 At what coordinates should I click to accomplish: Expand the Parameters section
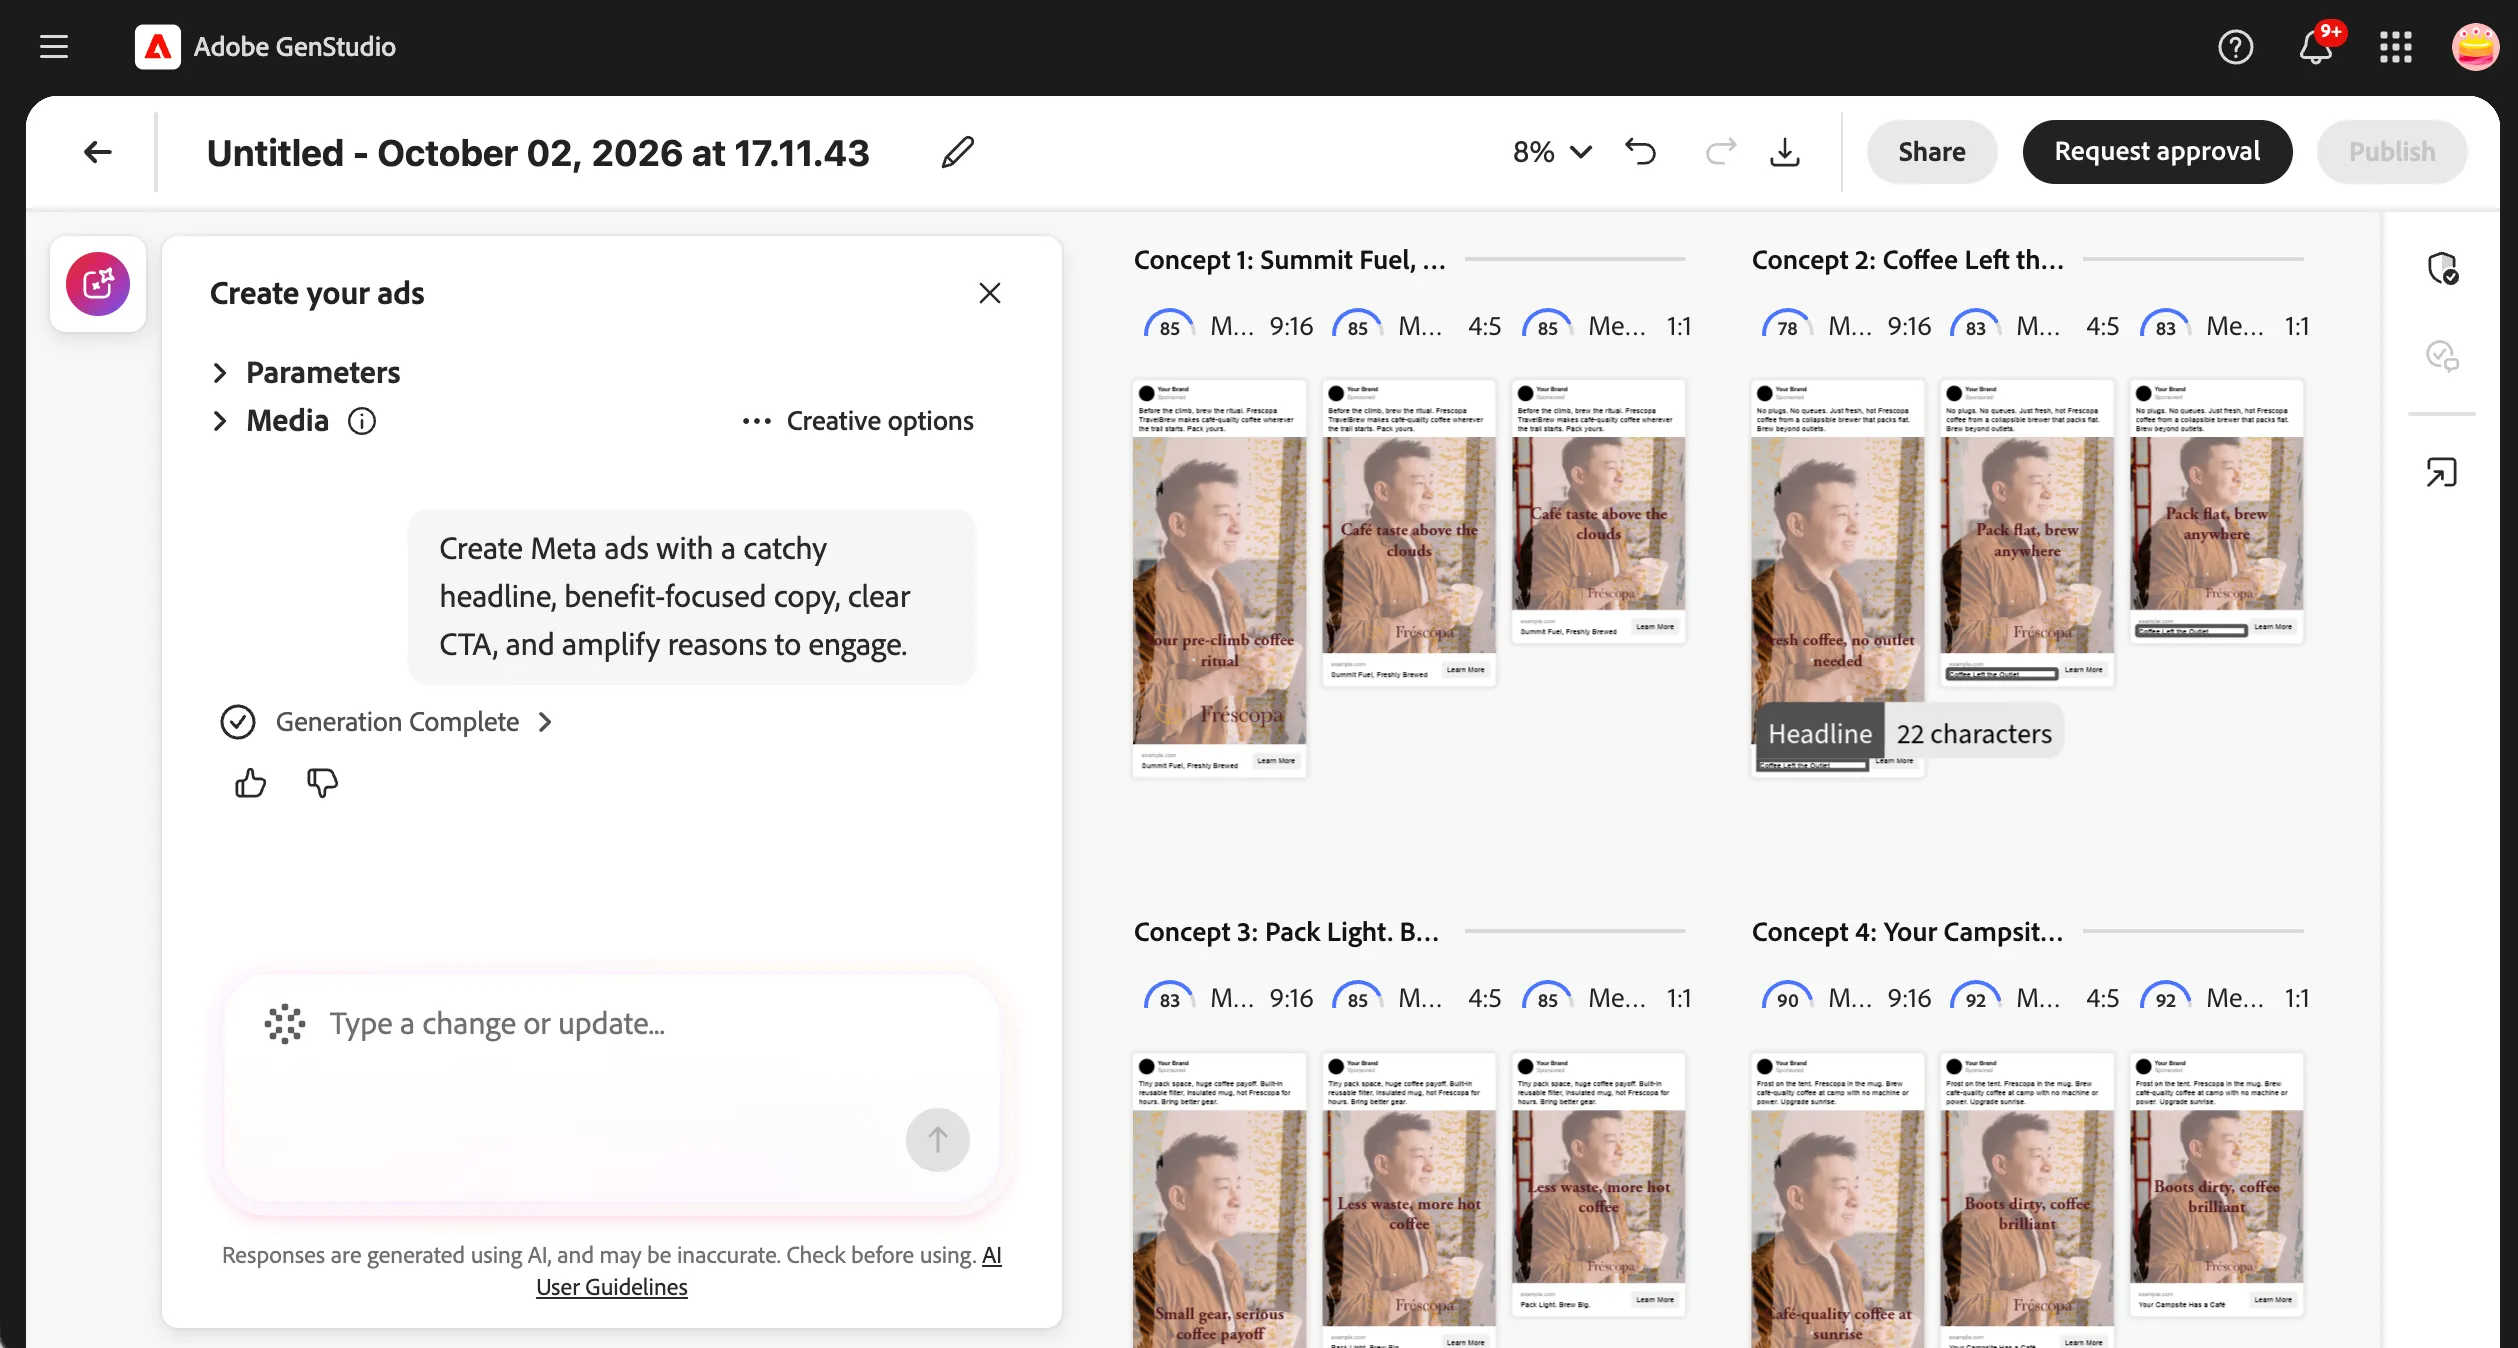click(305, 372)
